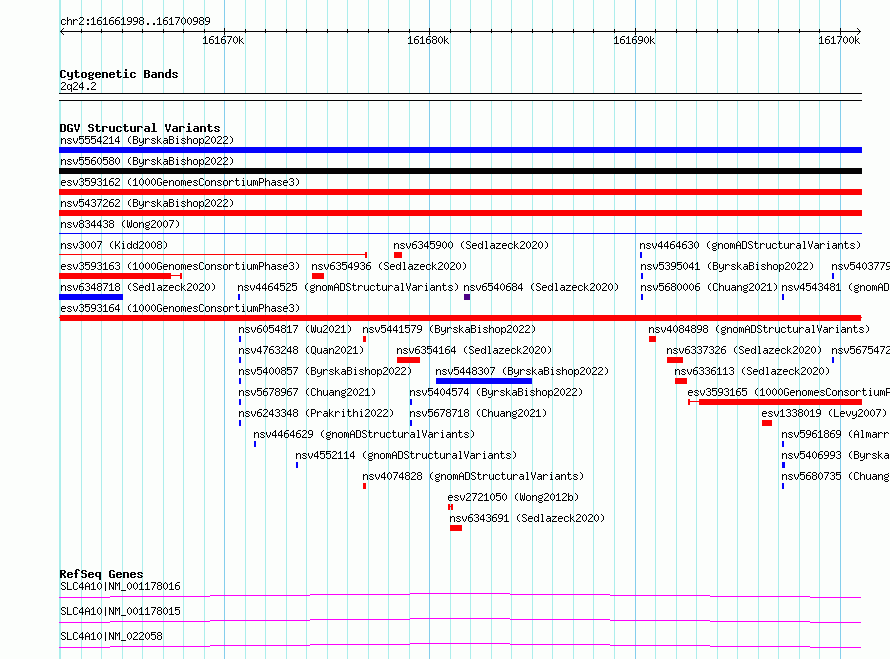Image resolution: width=890 pixels, height=659 pixels.
Task: Select the esv3593162 red variant bar
Action: pyautogui.click(x=460, y=192)
